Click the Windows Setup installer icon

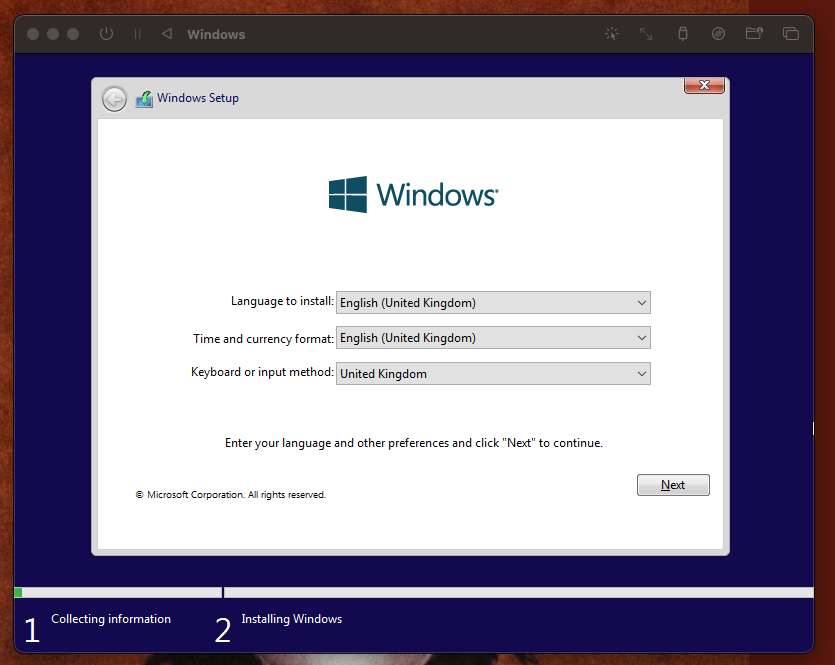pos(144,98)
